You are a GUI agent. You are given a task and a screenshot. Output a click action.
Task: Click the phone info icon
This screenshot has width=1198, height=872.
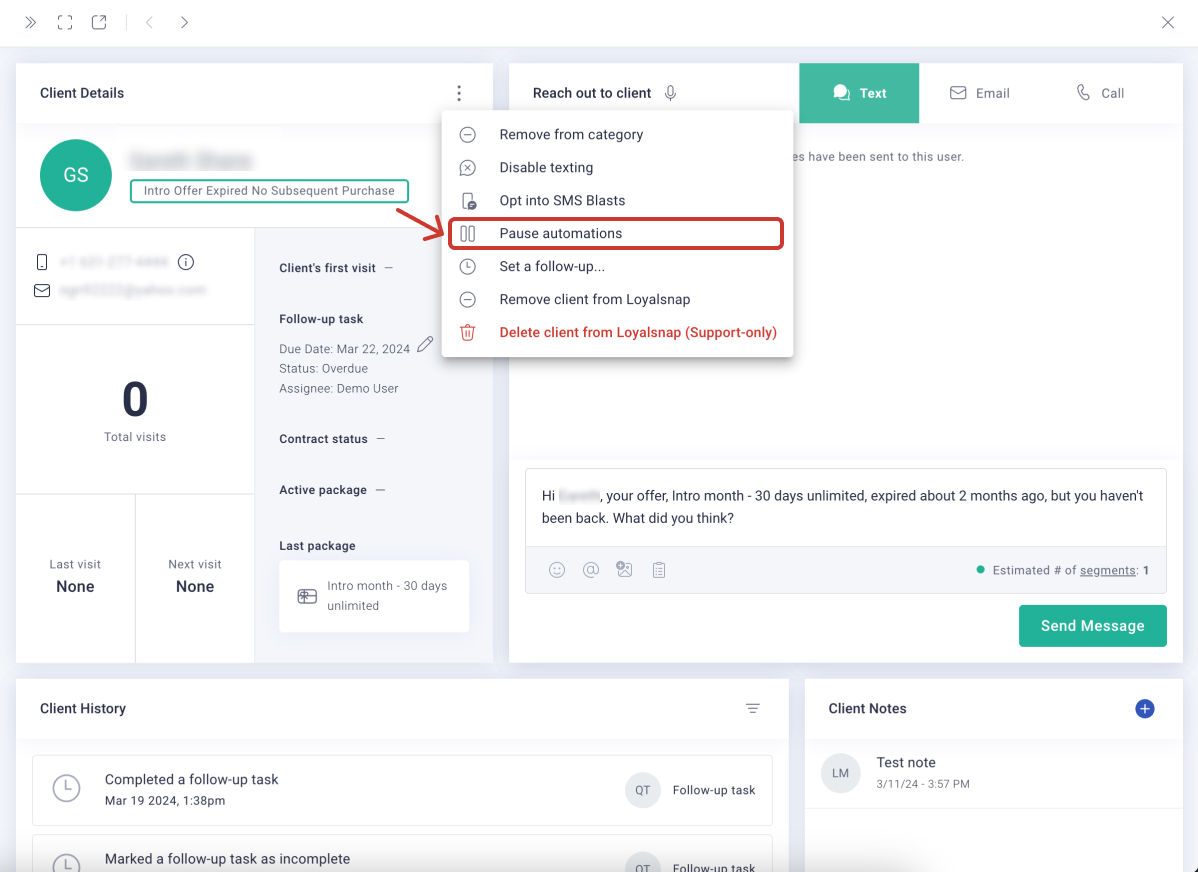pyautogui.click(x=186, y=262)
